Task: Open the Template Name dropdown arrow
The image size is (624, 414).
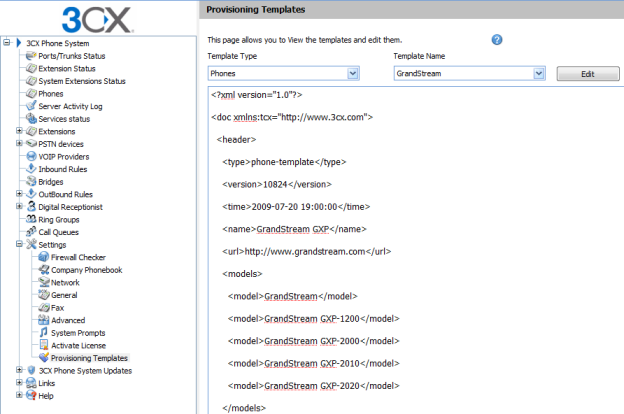Action: pyautogui.click(x=539, y=74)
